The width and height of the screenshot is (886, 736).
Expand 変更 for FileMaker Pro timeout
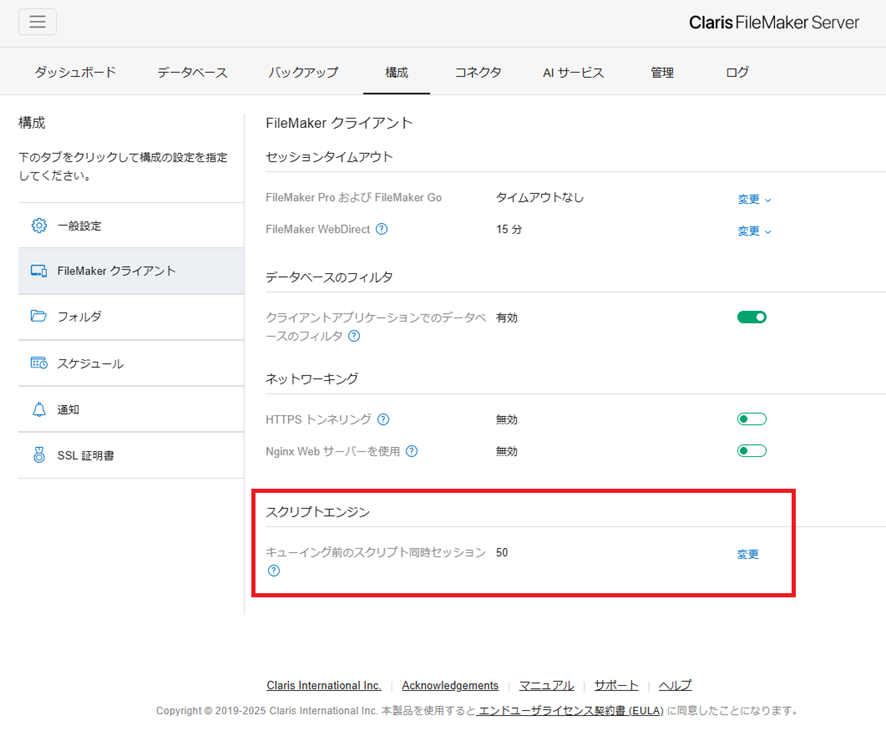(754, 199)
